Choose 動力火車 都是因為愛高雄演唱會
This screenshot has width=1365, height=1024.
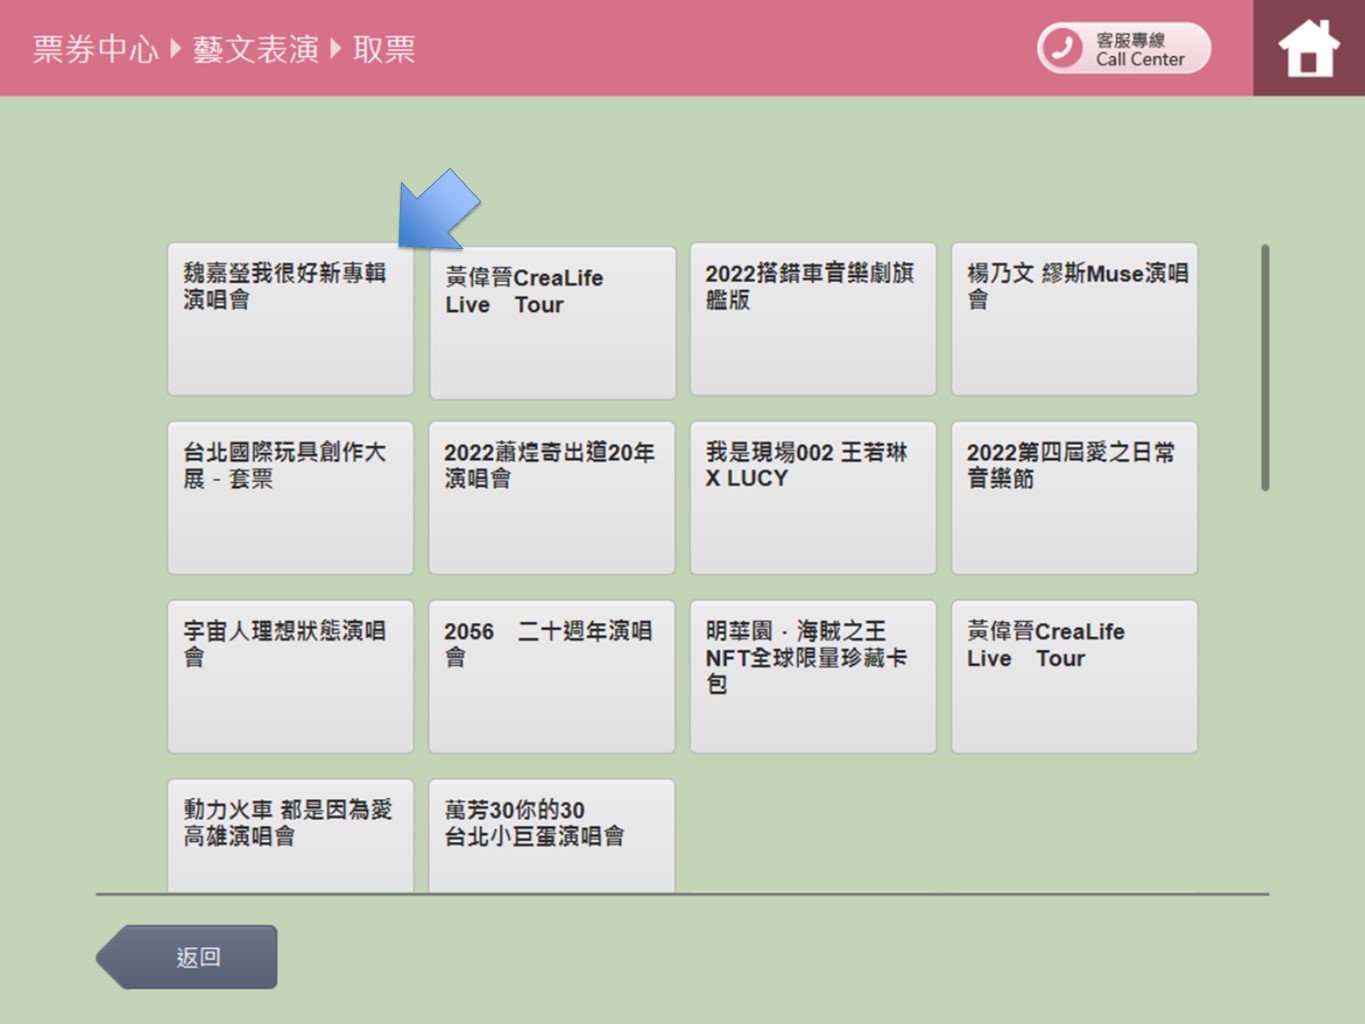[x=290, y=834]
